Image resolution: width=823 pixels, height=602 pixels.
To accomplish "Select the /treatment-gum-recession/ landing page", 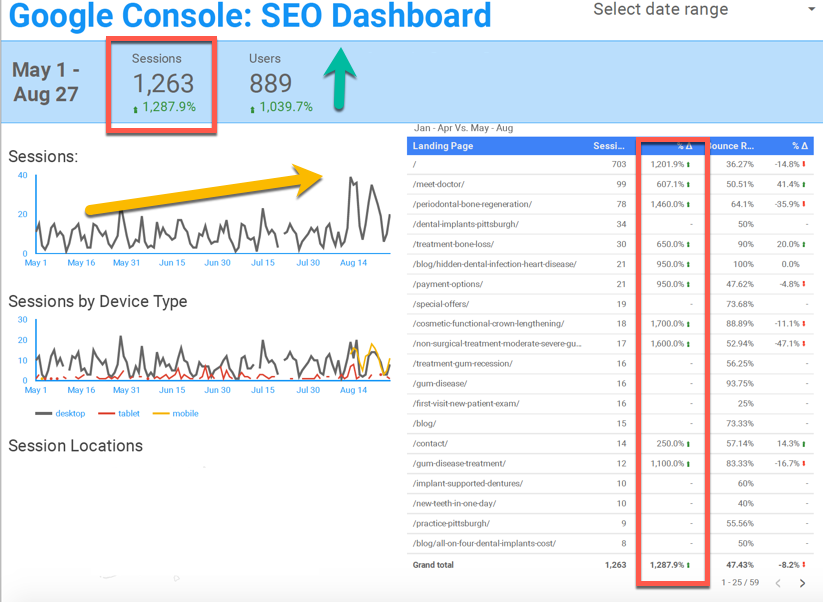I will (462, 364).
